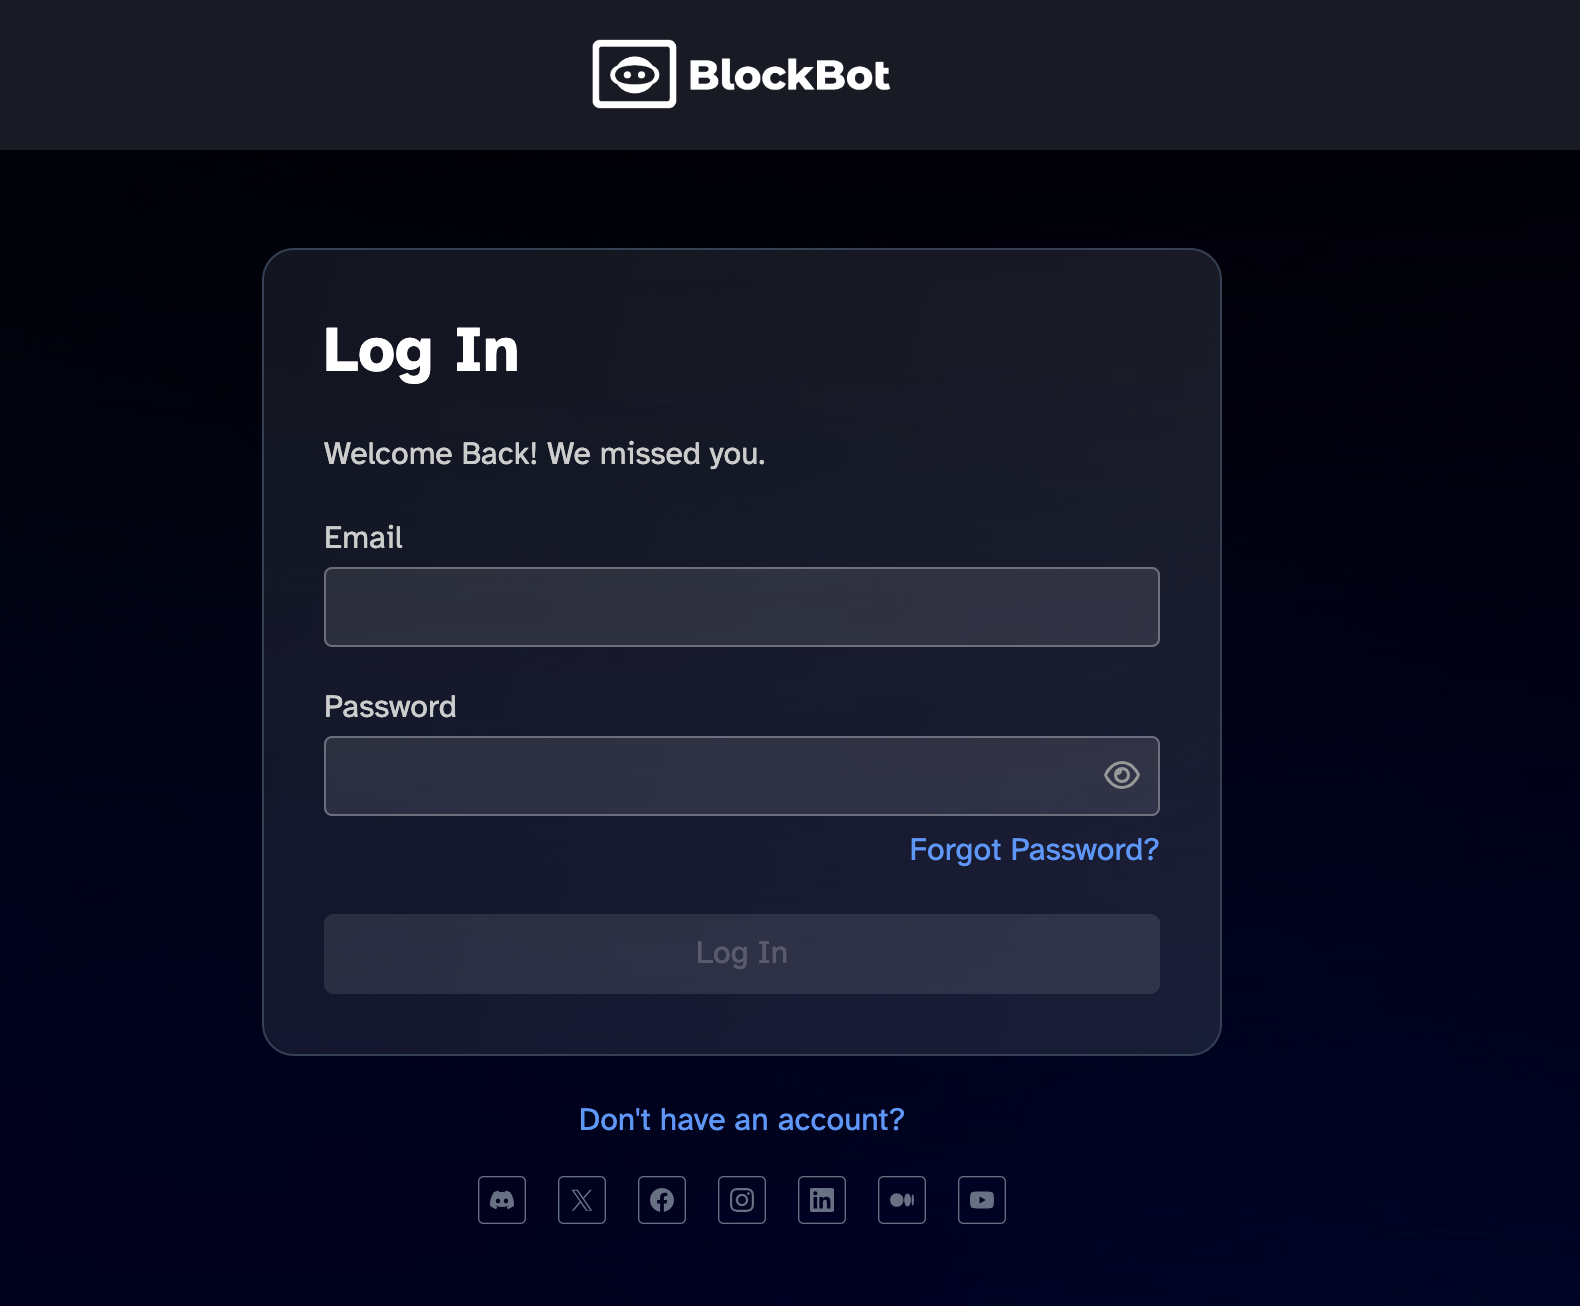This screenshot has width=1580, height=1306.
Task: Click the YouTube icon
Action: tap(982, 1200)
